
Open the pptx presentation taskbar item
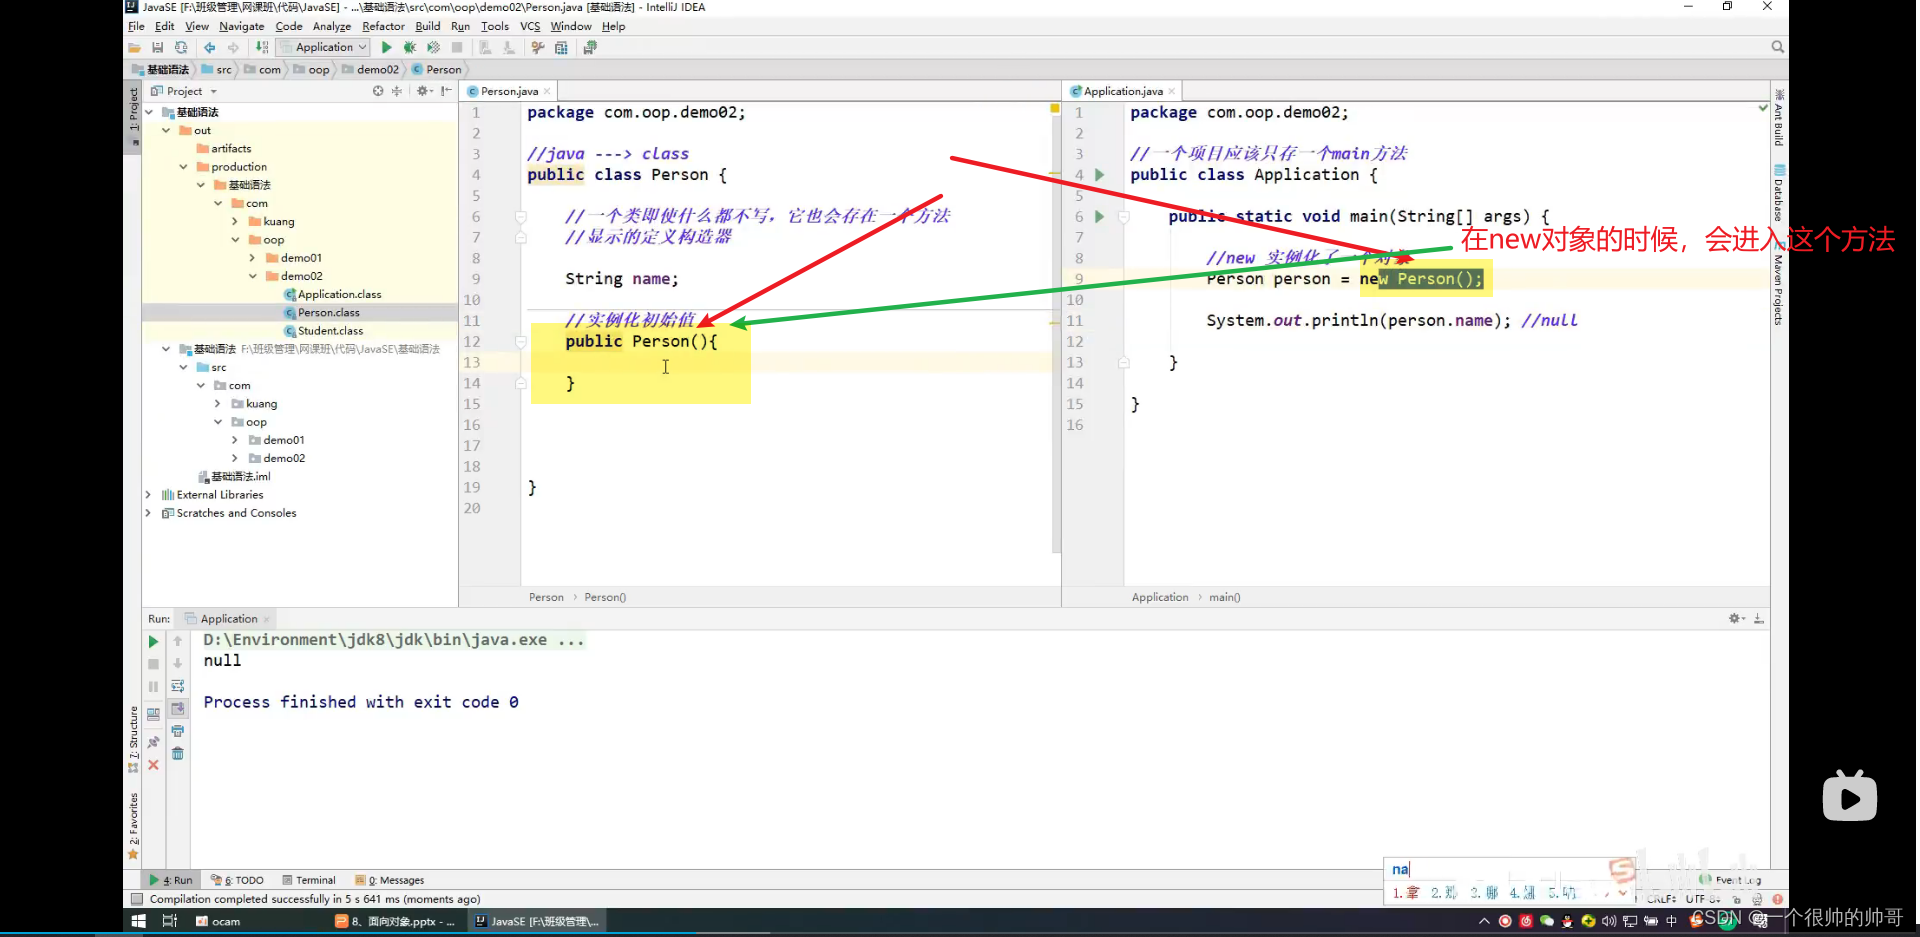coord(396,921)
